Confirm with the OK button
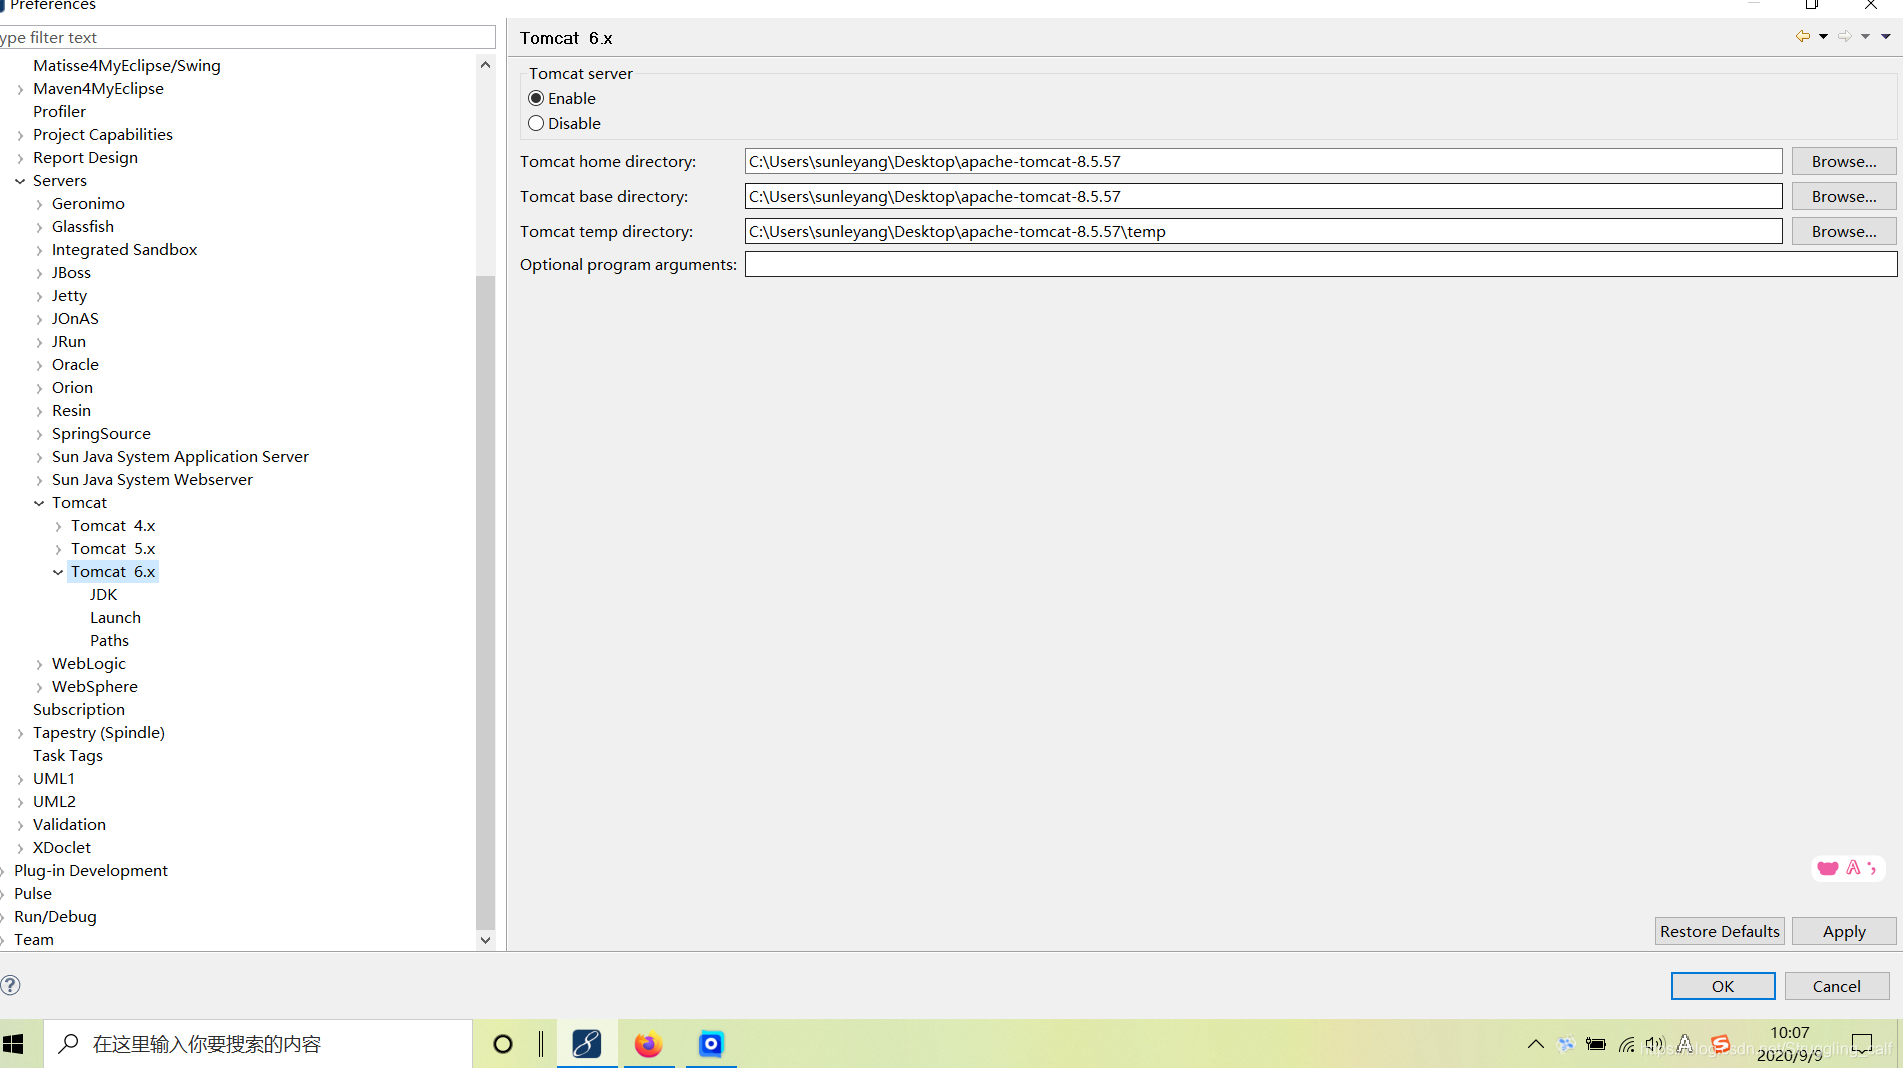The image size is (1903, 1068). click(x=1723, y=986)
